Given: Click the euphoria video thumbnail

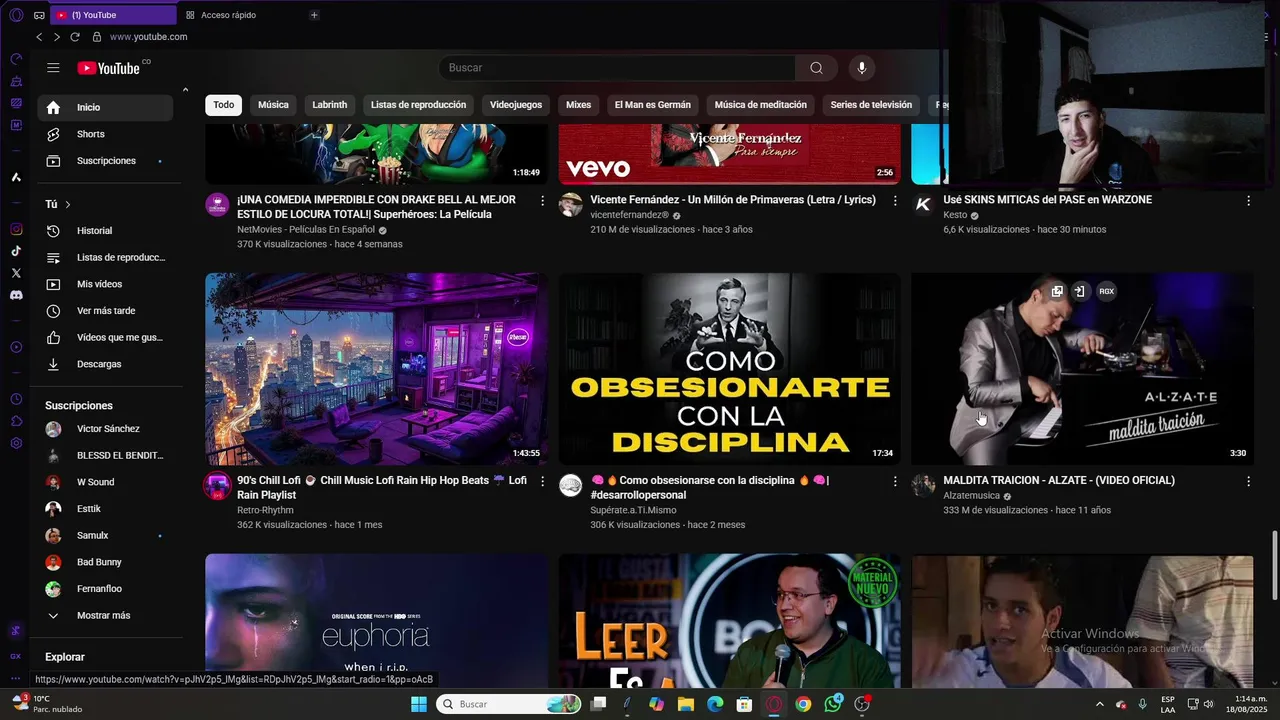Looking at the screenshot, I should (376, 620).
